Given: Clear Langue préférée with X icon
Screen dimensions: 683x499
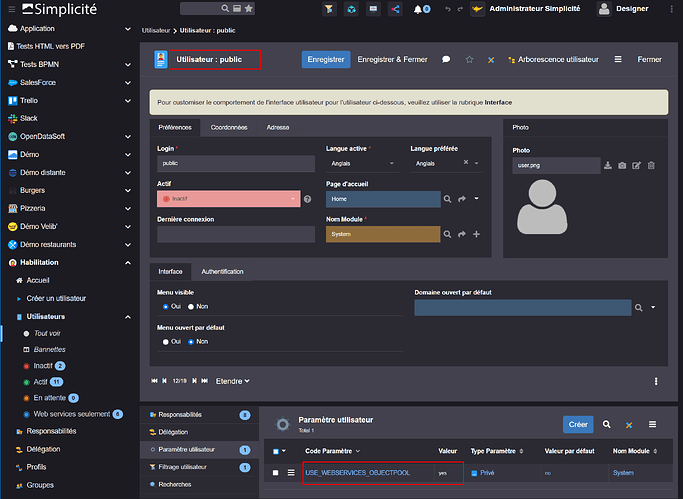Looking at the screenshot, I should pos(466,162).
